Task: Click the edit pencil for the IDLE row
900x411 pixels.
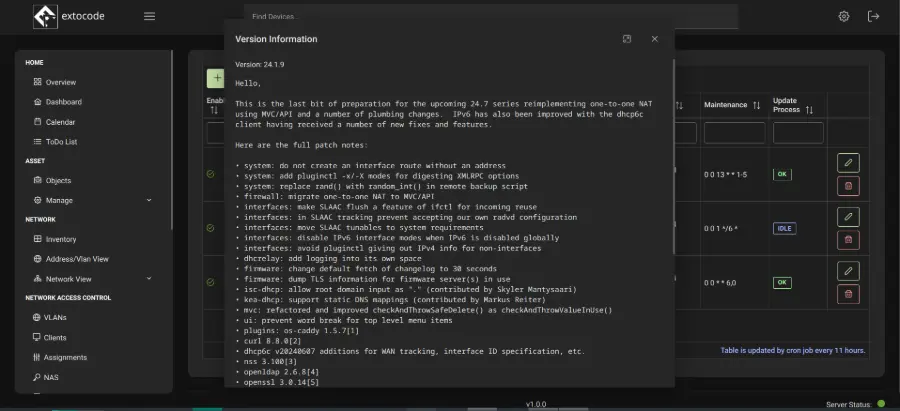Action: 847,217
